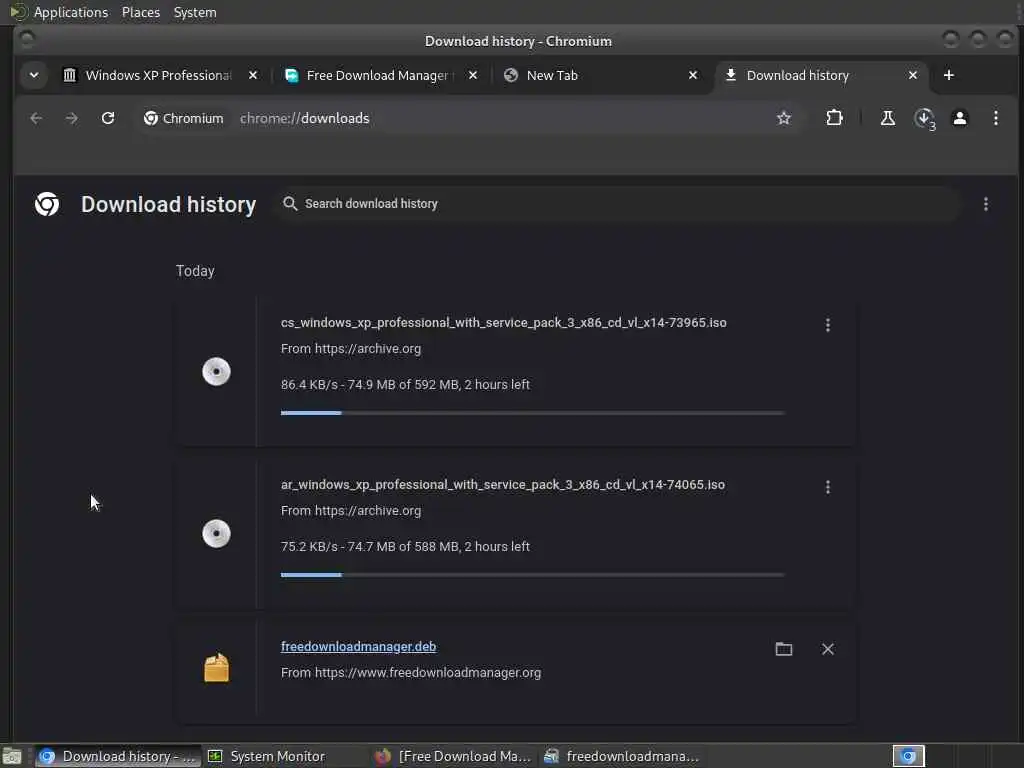Image resolution: width=1024 pixels, height=768 pixels.
Task: Click the 75.2 KB/s download status text
Action: click(x=405, y=547)
